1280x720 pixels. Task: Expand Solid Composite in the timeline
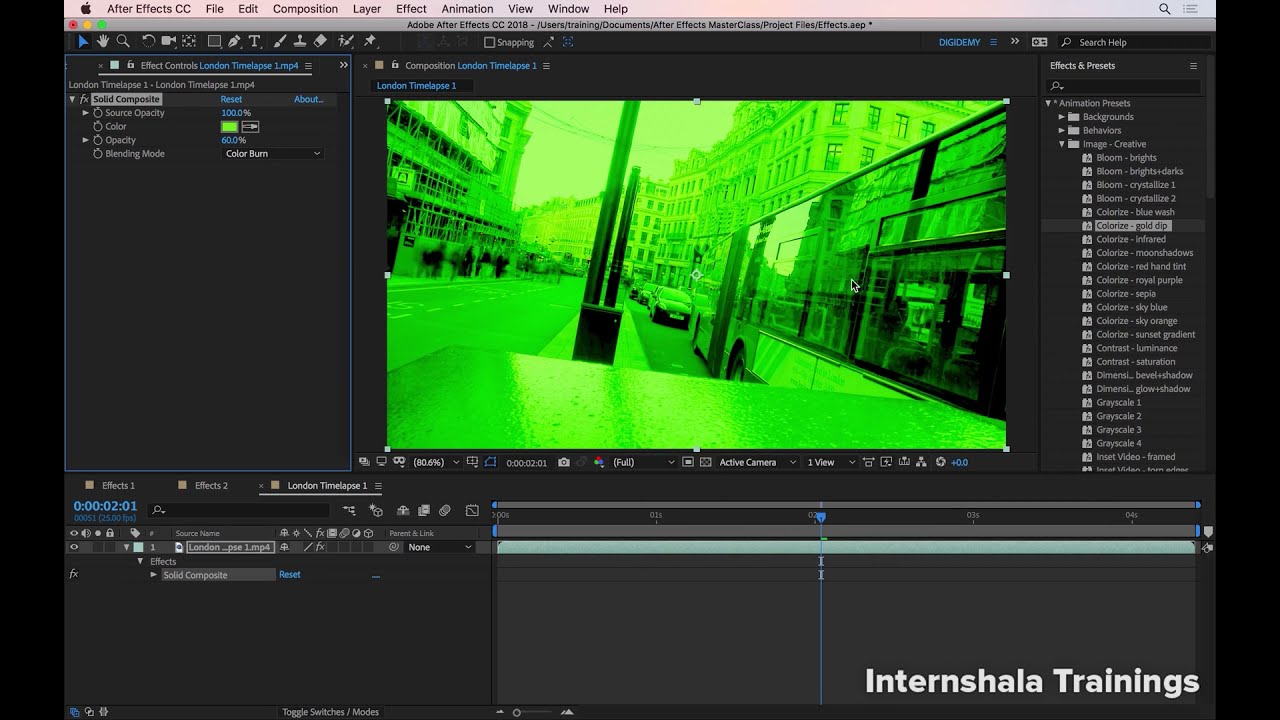[x=154, y=575]
